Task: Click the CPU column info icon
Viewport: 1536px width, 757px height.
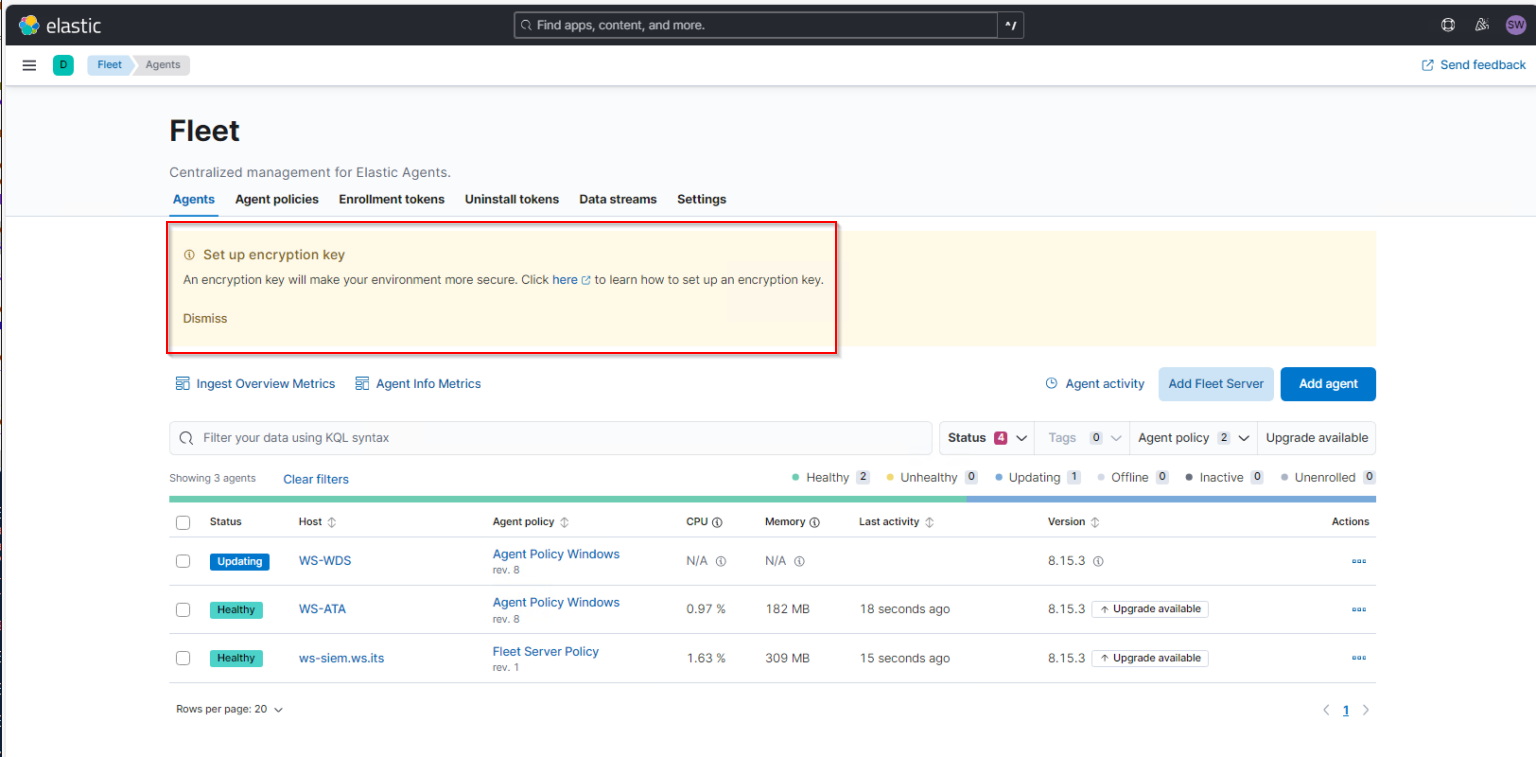Action: 717,522
